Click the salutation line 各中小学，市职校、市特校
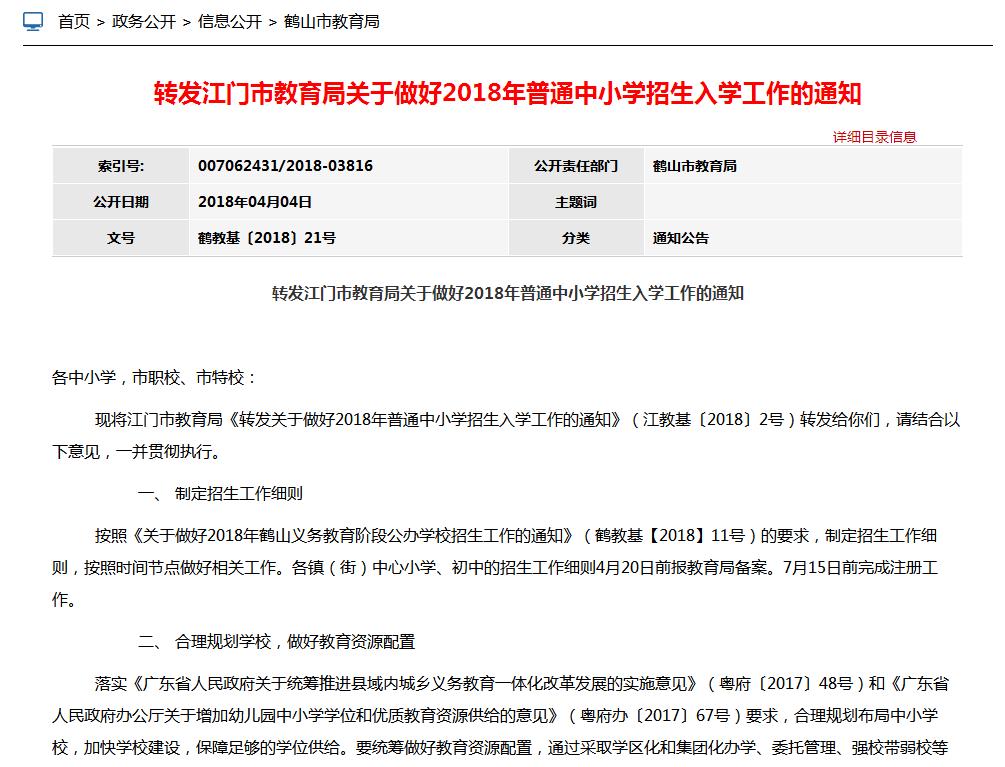The height and width of the screenshot is (767, 1005). pyautogui.click(x=155, y=378)
